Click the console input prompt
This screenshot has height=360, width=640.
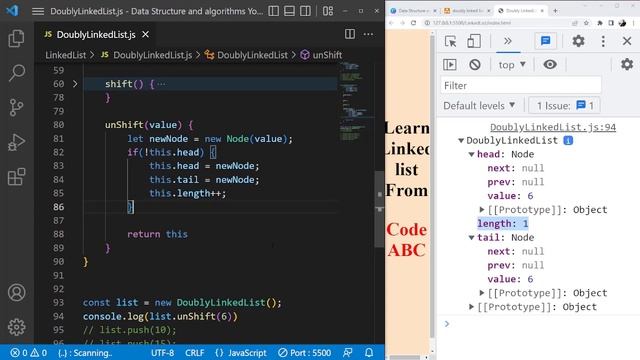pos(539,324)
